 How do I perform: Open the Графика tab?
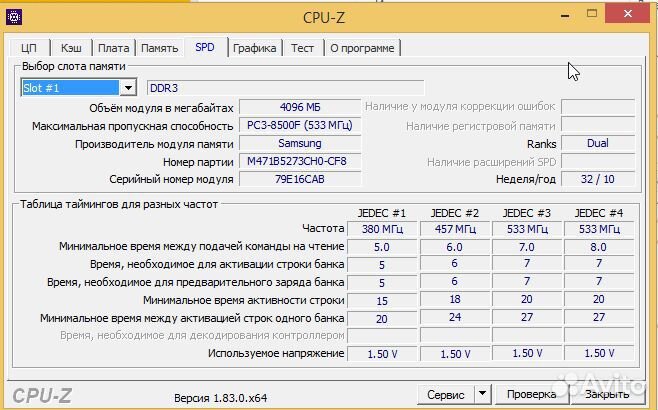point(254,48)
